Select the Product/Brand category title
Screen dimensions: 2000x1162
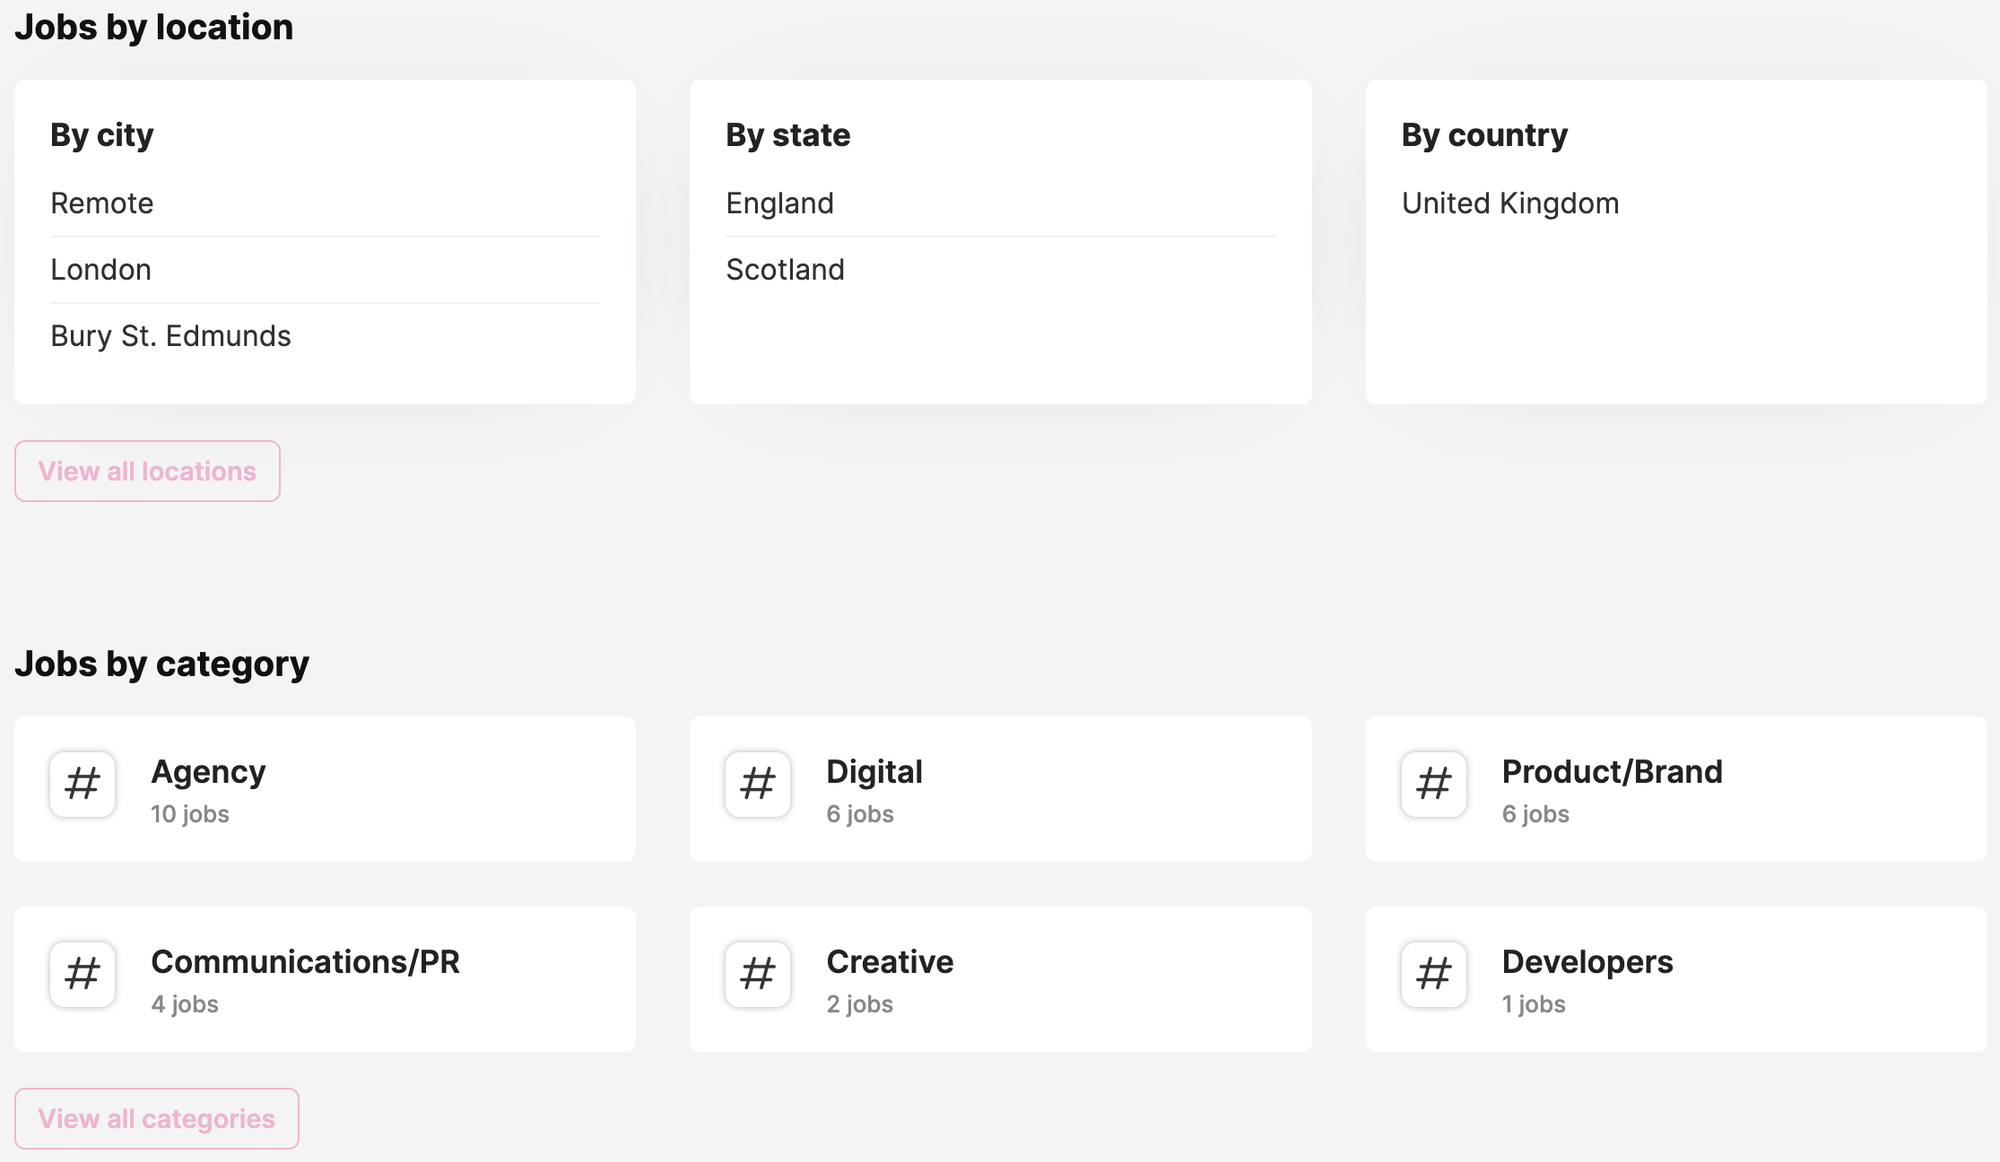[1612, 772]
